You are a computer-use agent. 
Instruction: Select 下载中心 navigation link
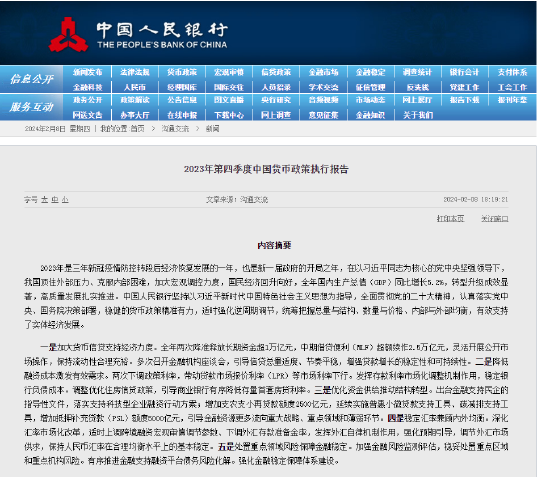pyautogui.click(x=229, y=115)
